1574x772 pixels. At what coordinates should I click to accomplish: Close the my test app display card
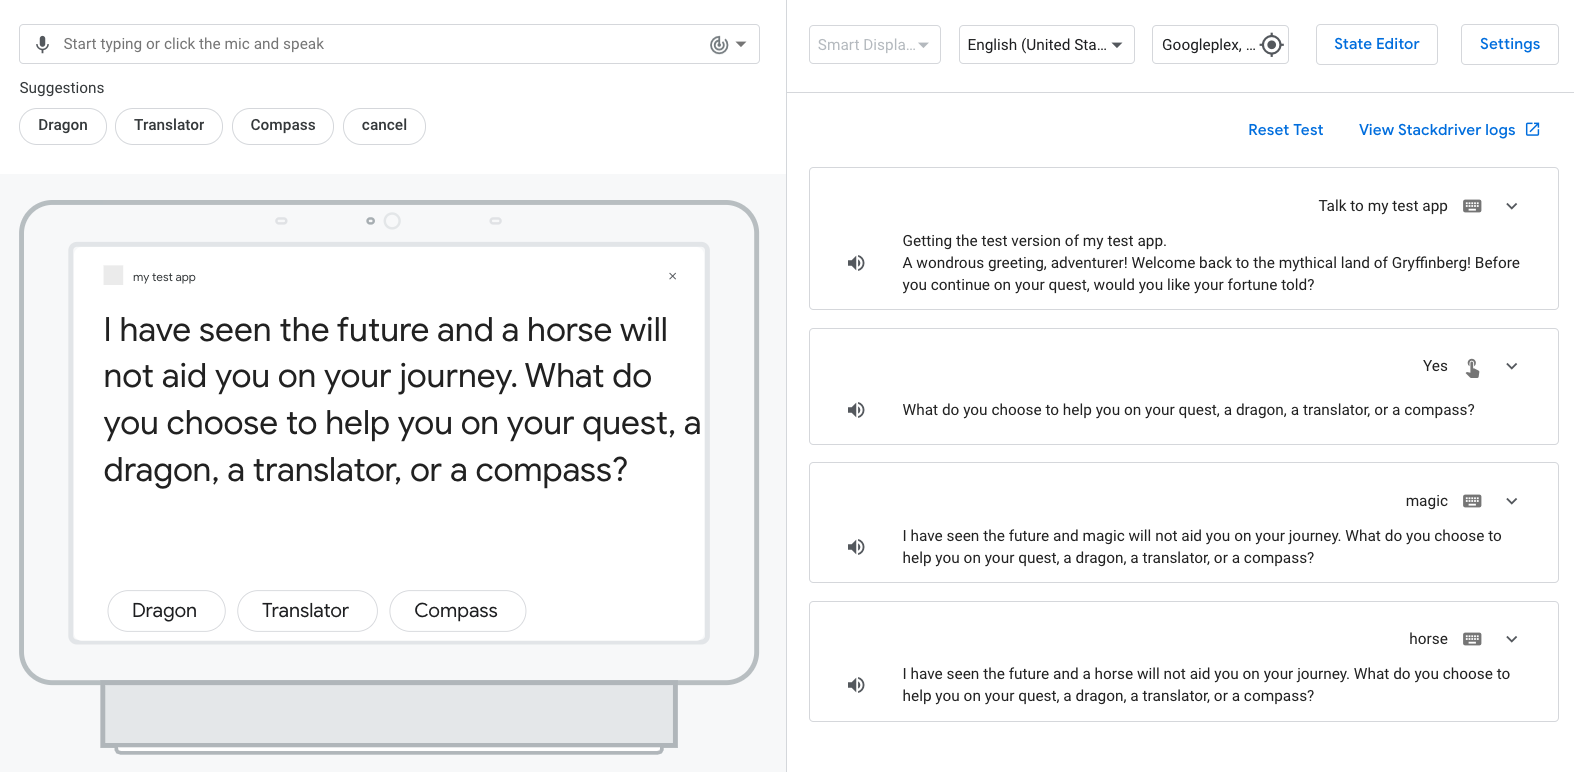672,276
